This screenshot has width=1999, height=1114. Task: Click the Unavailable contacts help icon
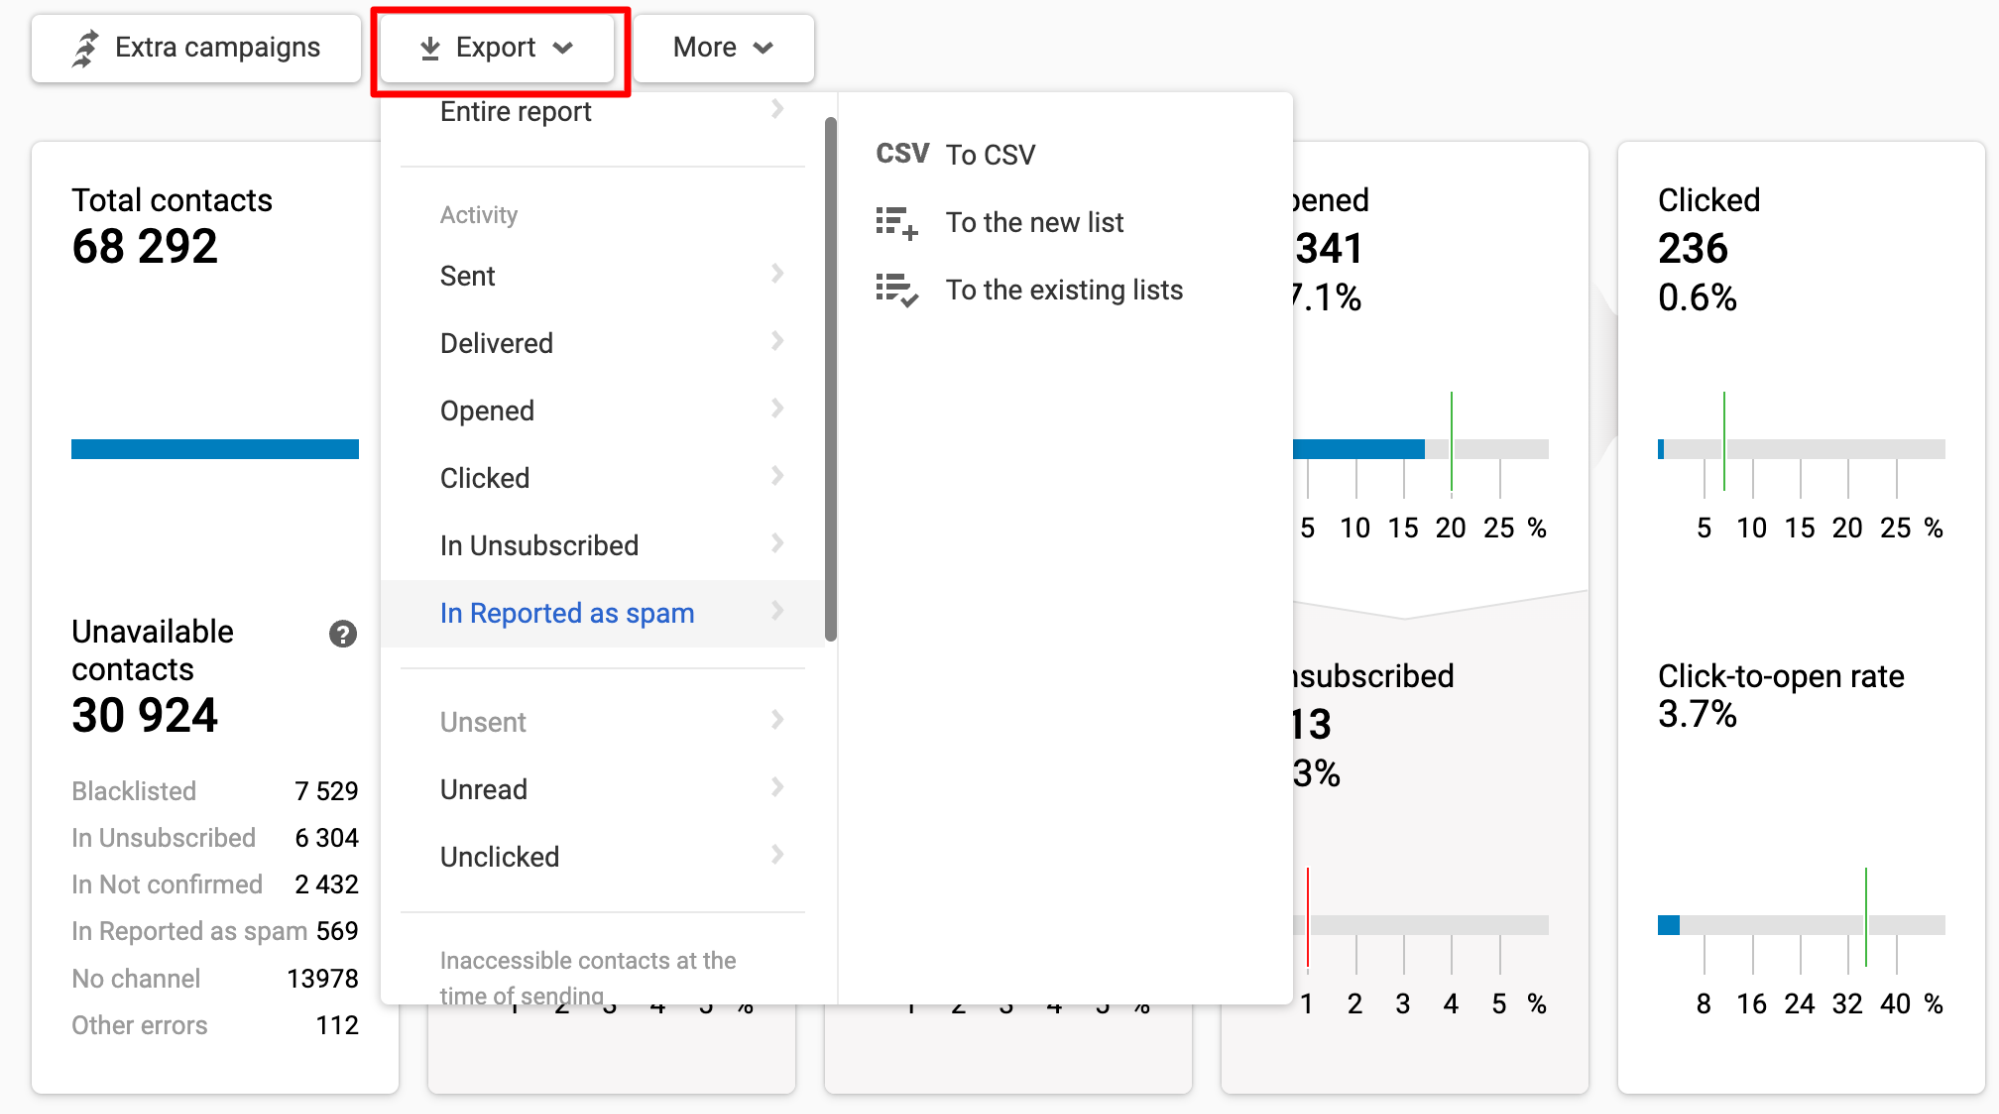tap(343, 634)
